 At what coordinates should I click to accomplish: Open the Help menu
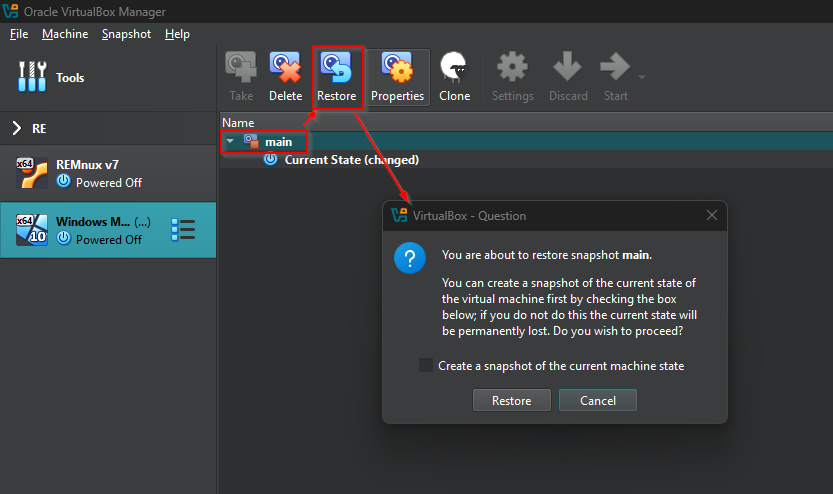click(177, 34)
